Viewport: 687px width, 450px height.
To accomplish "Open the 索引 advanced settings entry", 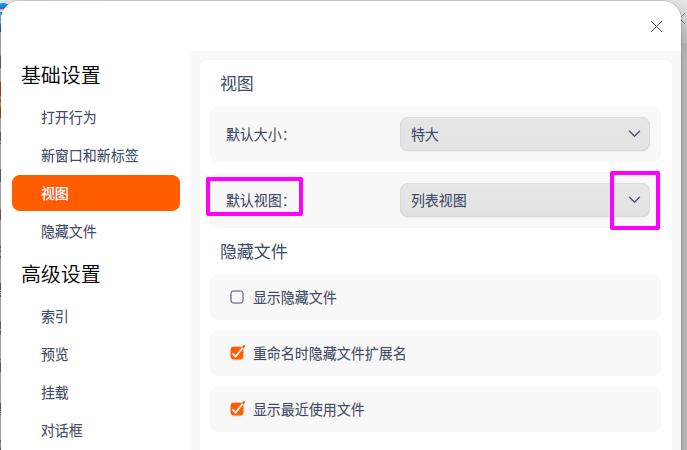I will click(55, 316).
